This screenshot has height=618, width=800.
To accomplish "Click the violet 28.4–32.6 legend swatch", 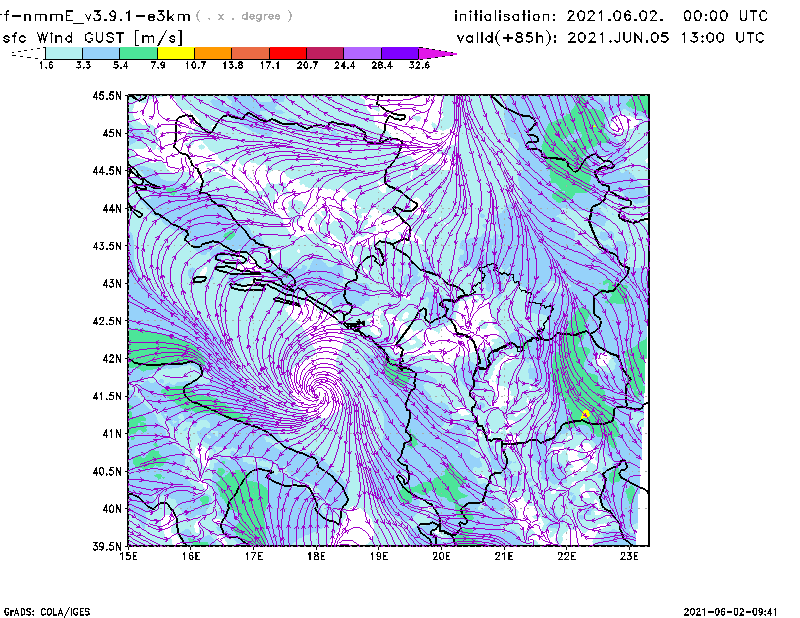I will coord(400,53).
